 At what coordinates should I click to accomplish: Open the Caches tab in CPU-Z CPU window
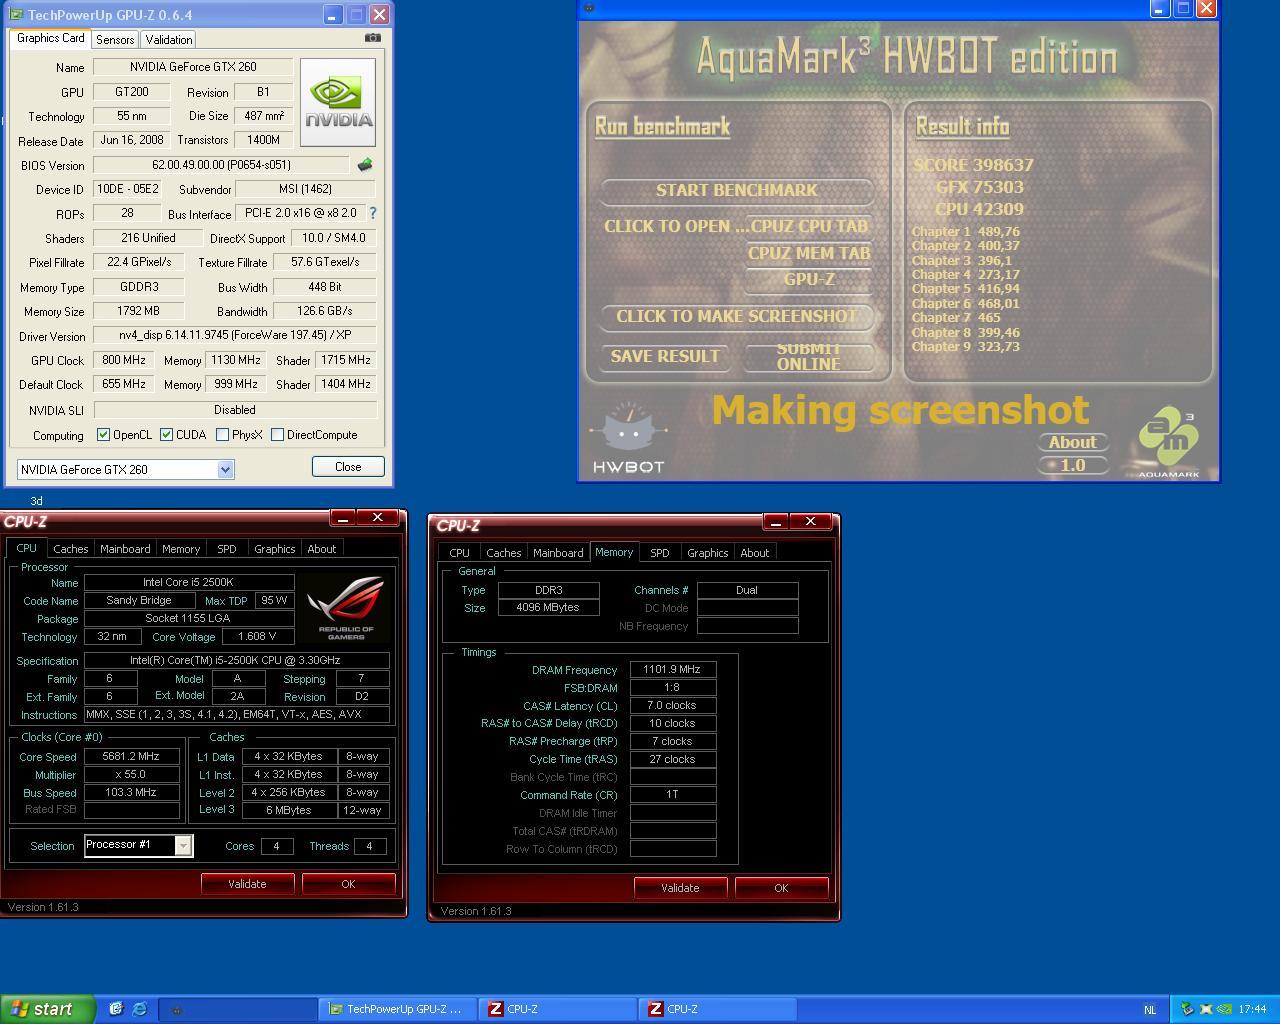tap(71, 549)
